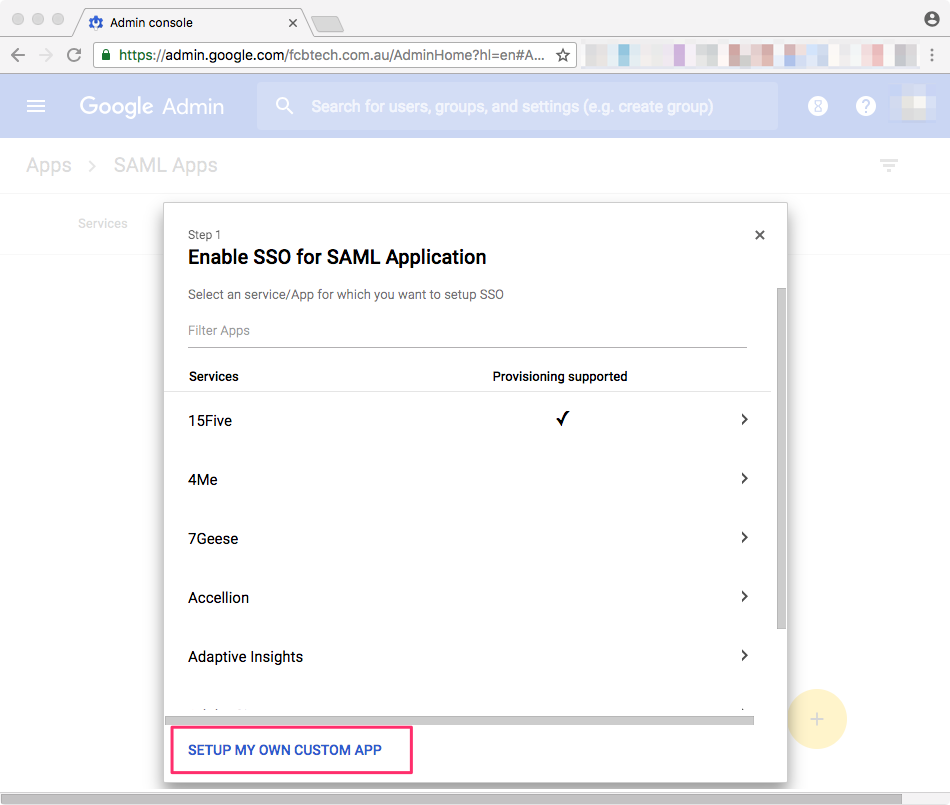Click the dialog vertical scrollbar
This screenshot has width=950, height=805.
pyautogui.click(x=782, y=459)
